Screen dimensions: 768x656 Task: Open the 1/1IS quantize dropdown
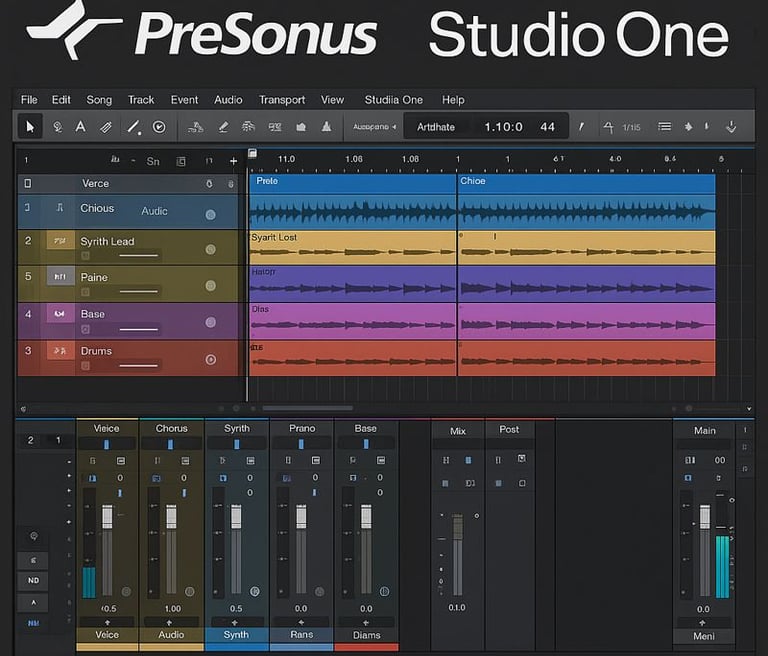(x=631, y=127)
